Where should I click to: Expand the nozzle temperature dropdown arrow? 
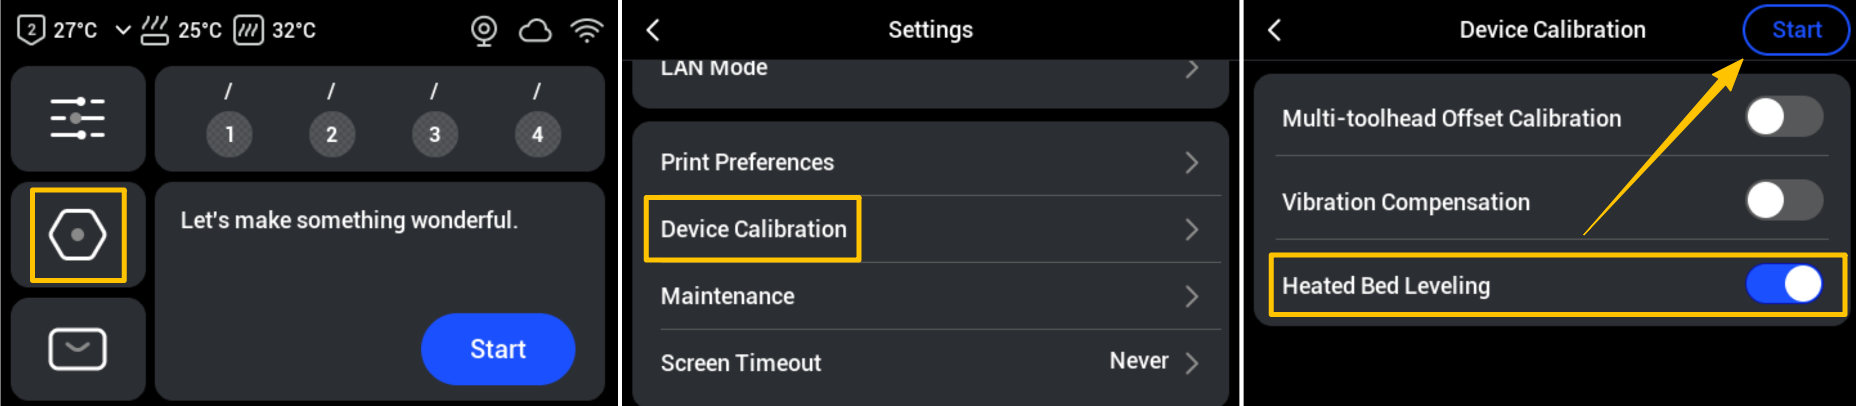(x=123, y=30)
